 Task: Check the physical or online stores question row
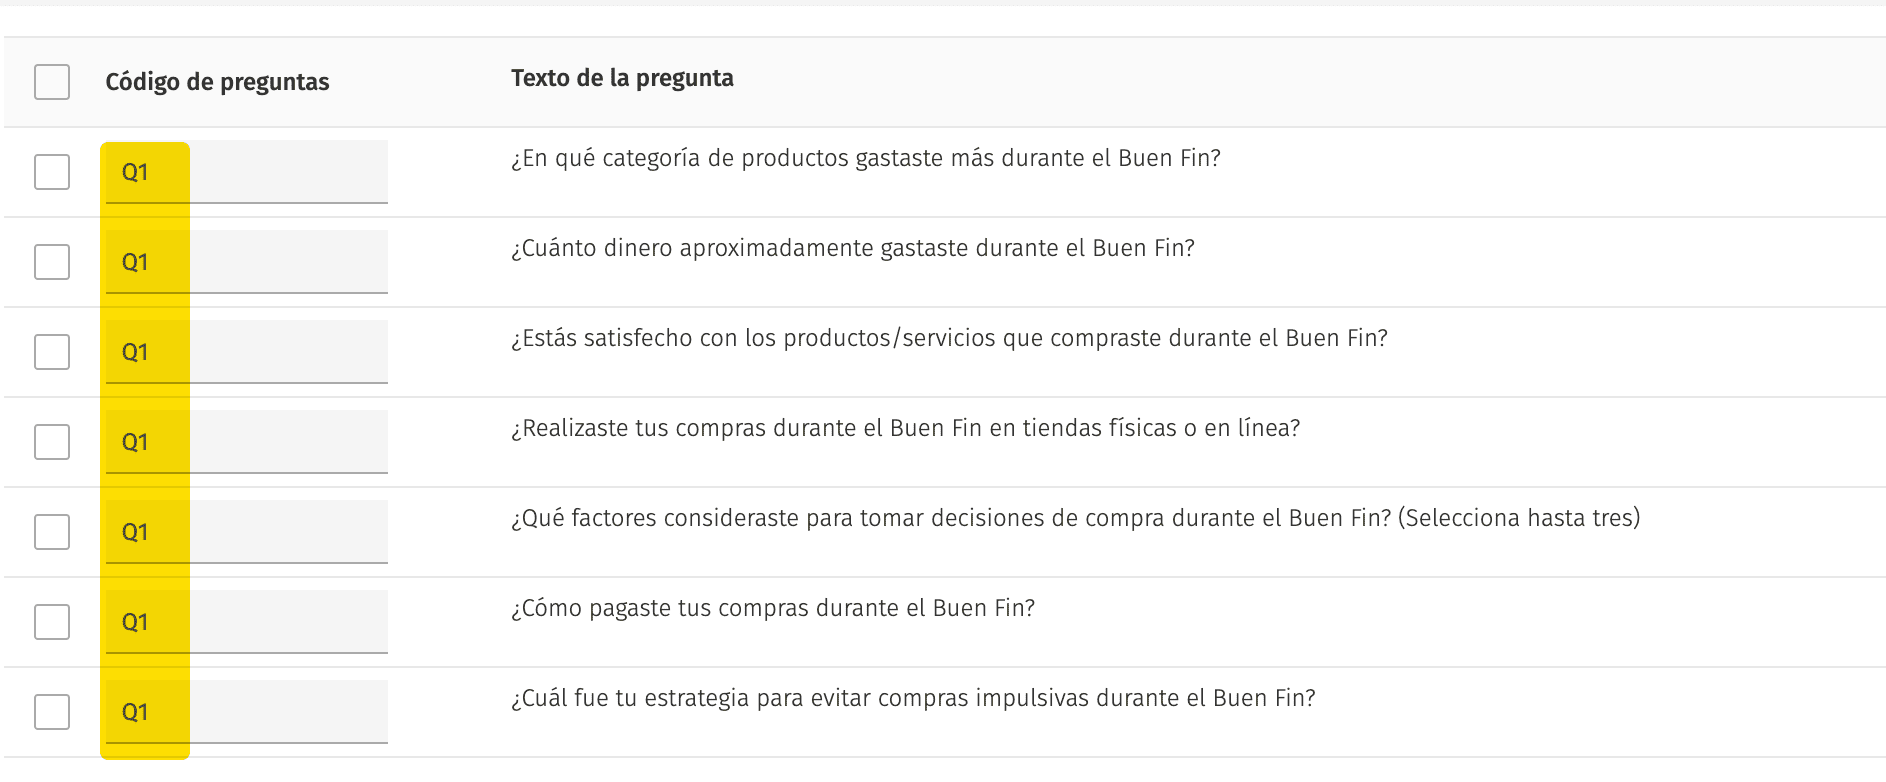[x=52, y=442]
